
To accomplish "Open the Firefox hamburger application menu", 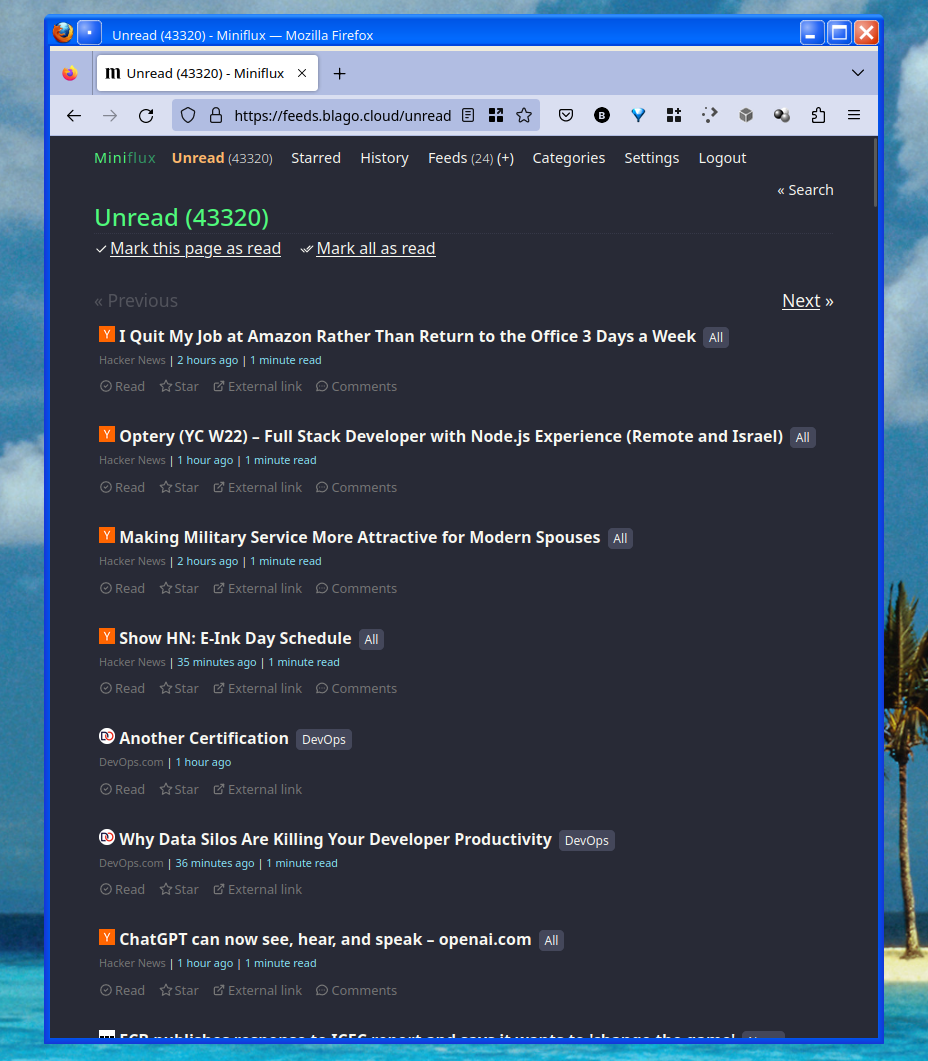I will click(854, 116).
